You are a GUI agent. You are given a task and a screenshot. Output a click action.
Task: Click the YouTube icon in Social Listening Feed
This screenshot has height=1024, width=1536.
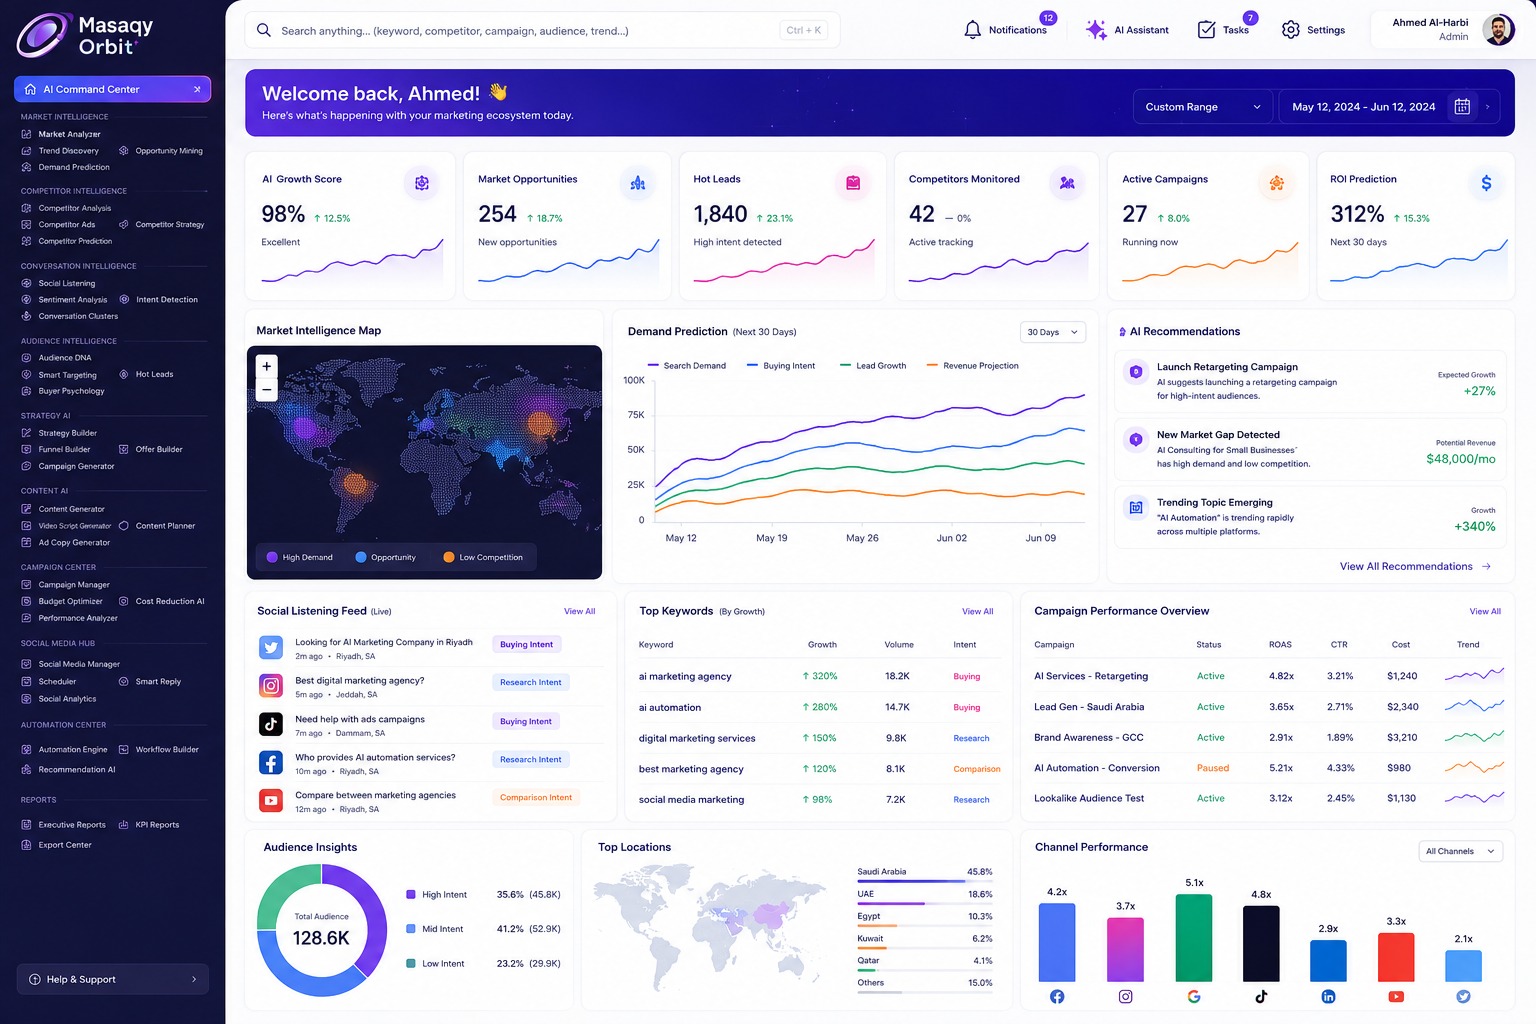point(271,801)
